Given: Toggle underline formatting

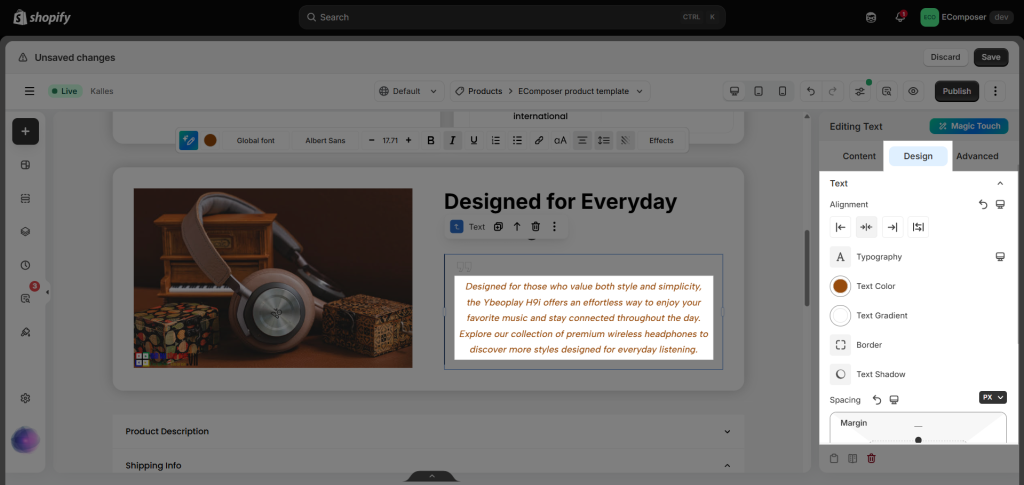Looking at the screenshot, I should tap(474, 140).
